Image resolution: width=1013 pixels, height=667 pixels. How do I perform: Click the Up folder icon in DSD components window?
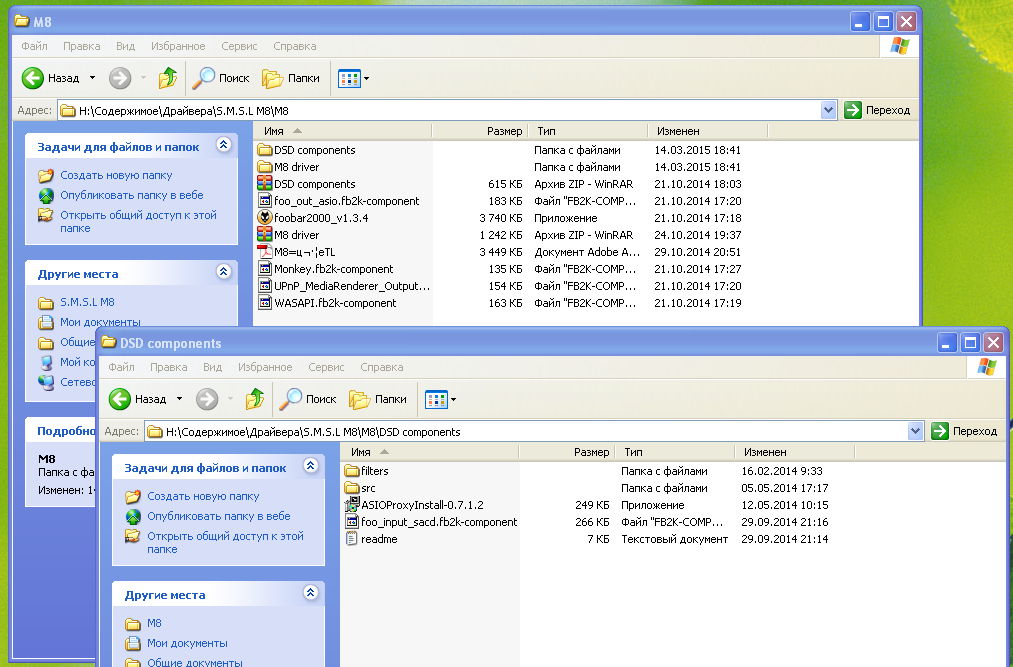pyautogui.click(x=255, y=399)
